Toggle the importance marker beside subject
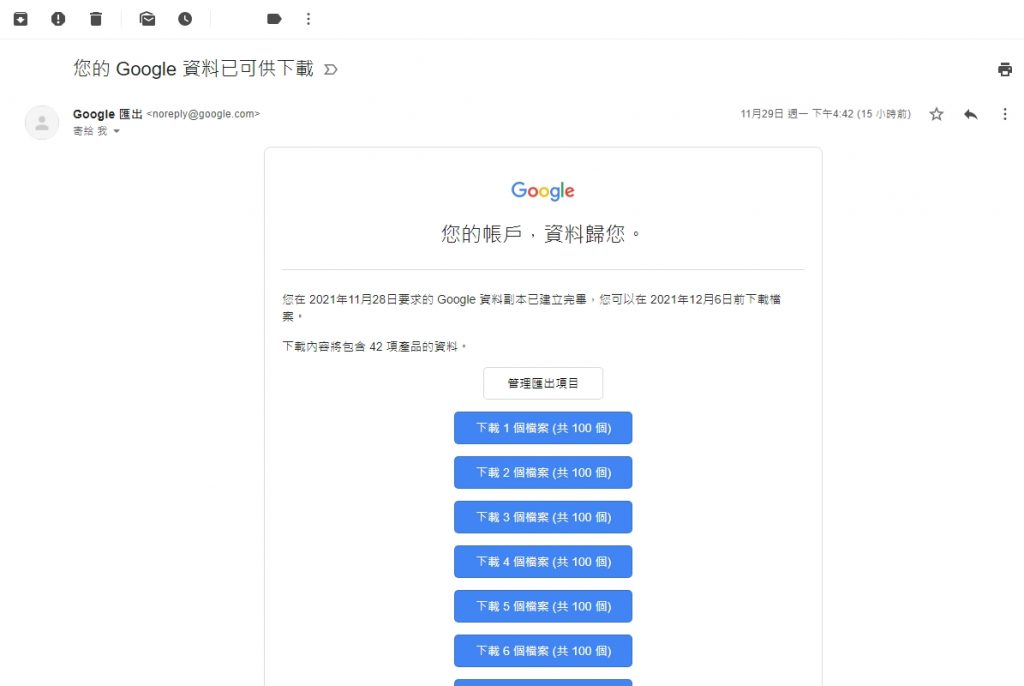The width and height of the screenshot is (1024, 686). [331, 69]
